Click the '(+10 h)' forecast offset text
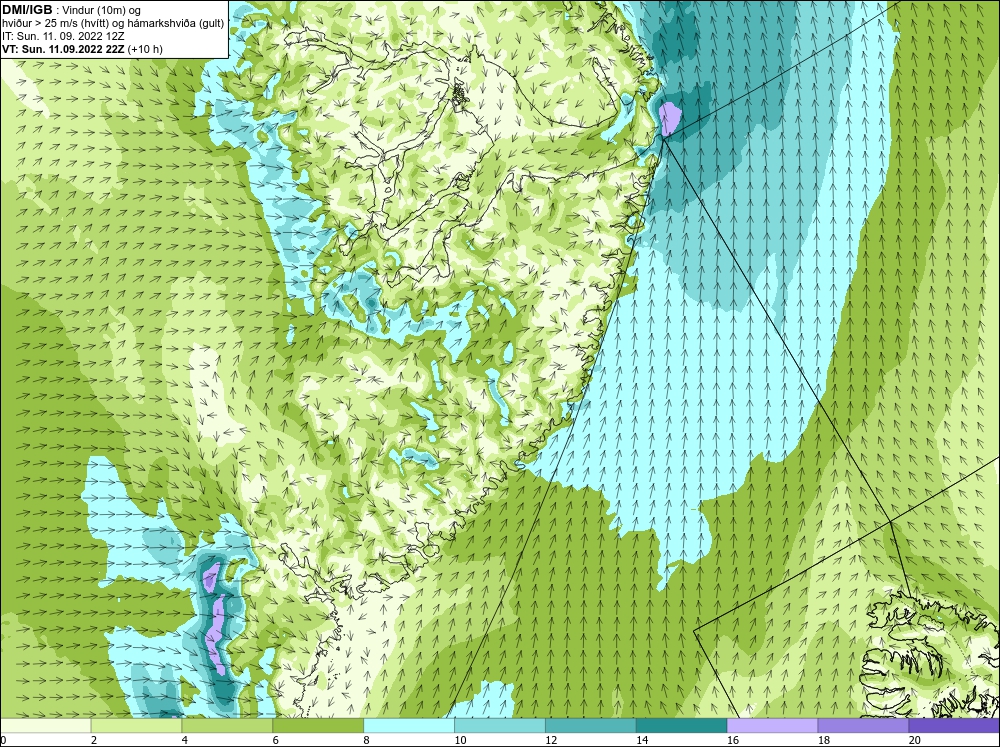The image size is (1000, 747). pyautogui.click(x=145, y=49)
